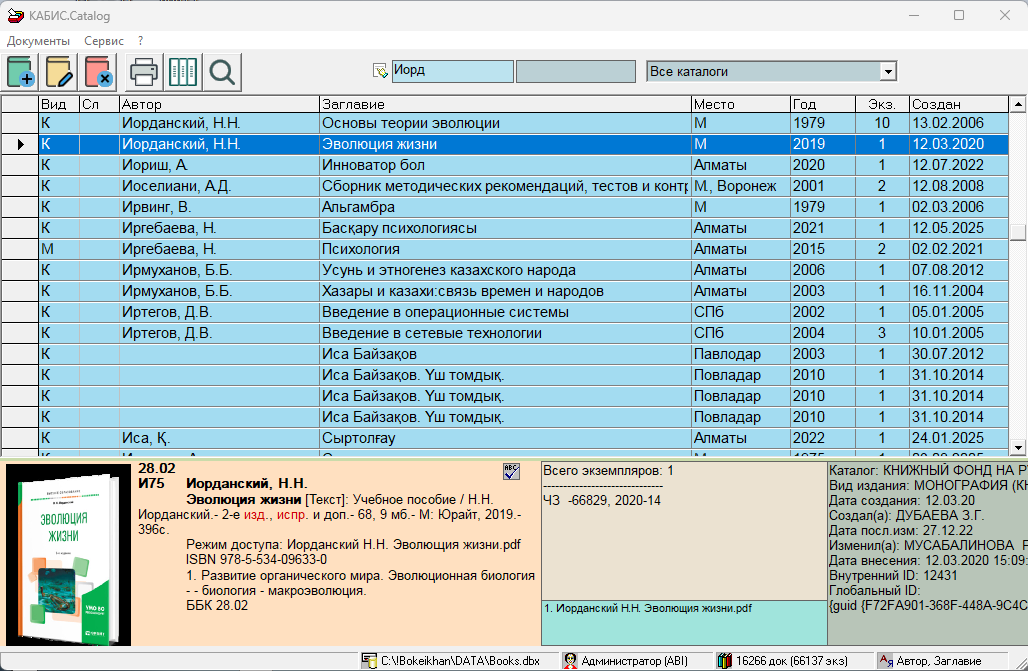
Task: Open the Сервис menu
Action: tap(104, 41)
